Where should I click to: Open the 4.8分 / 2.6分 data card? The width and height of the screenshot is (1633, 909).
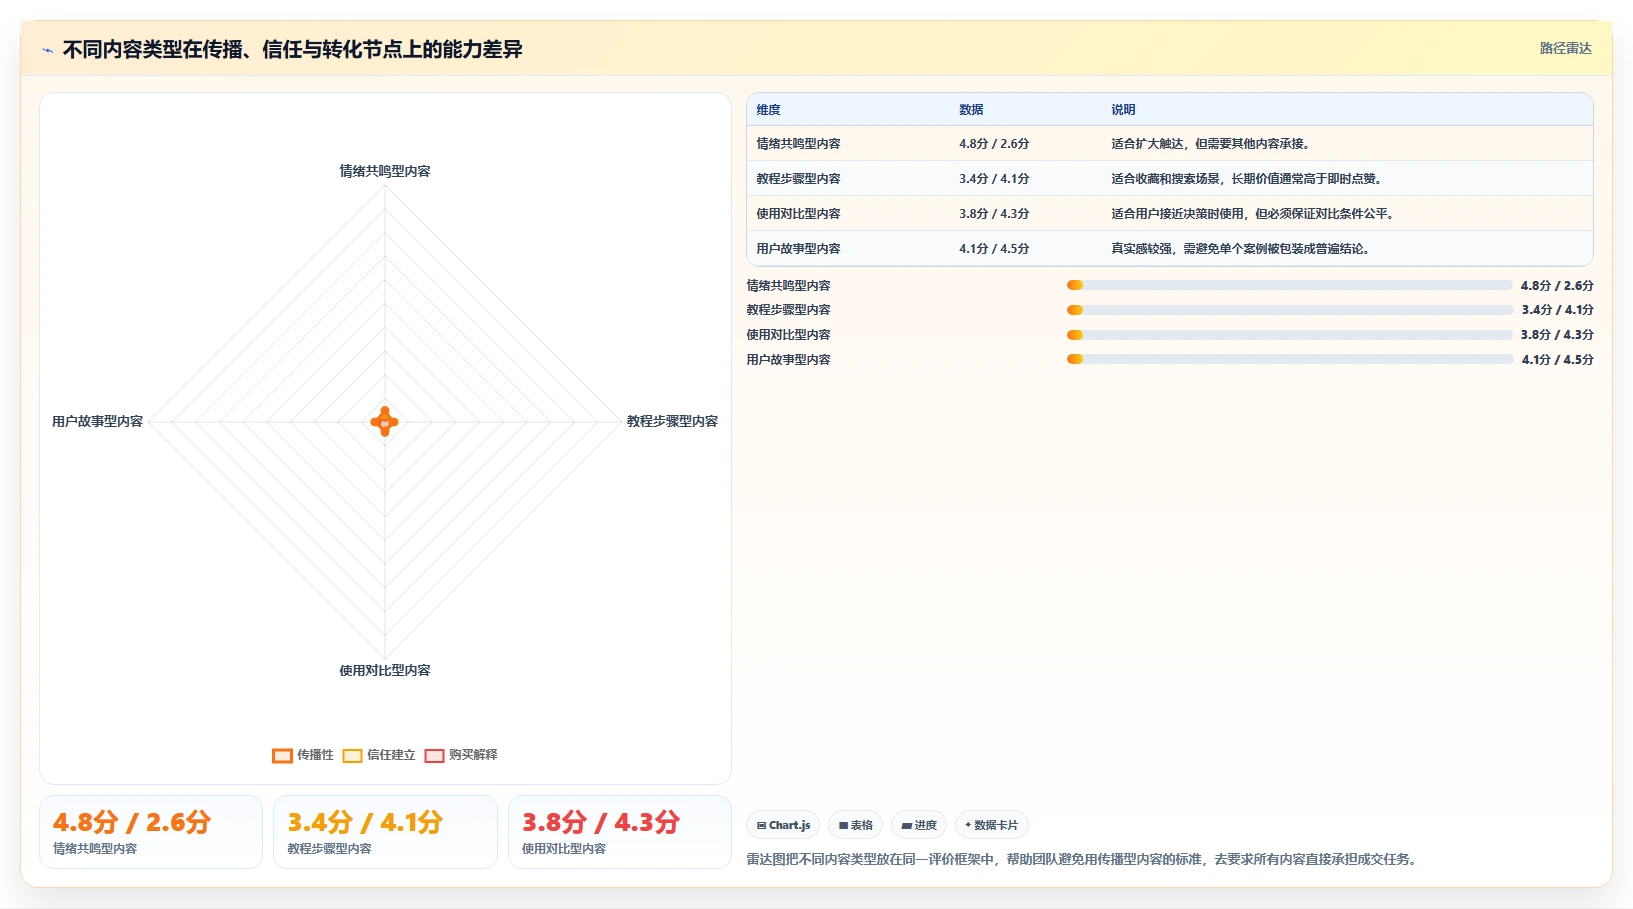click(151, 832)
